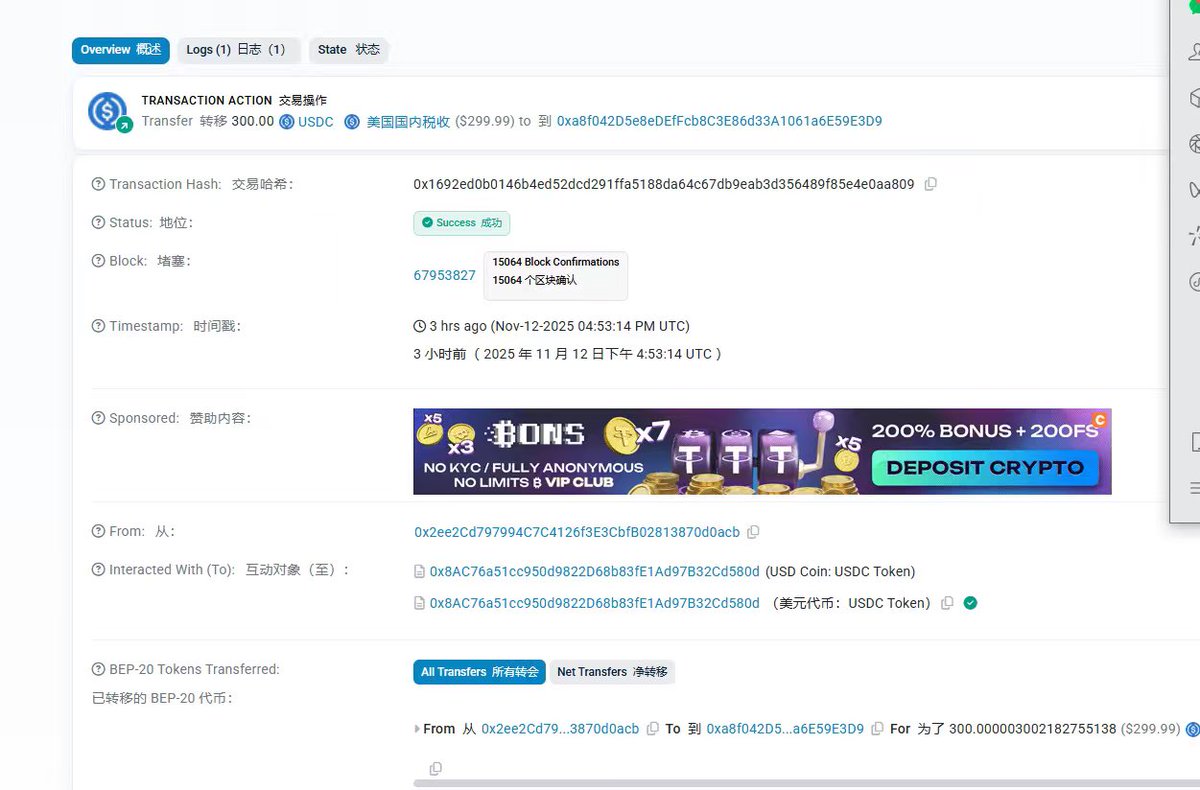Open sender address 0x2ee2Cd797994C7C4126f3E3CbfB02813870d0acb
The image size is (1200, 790).
click(x=577, y=532)
